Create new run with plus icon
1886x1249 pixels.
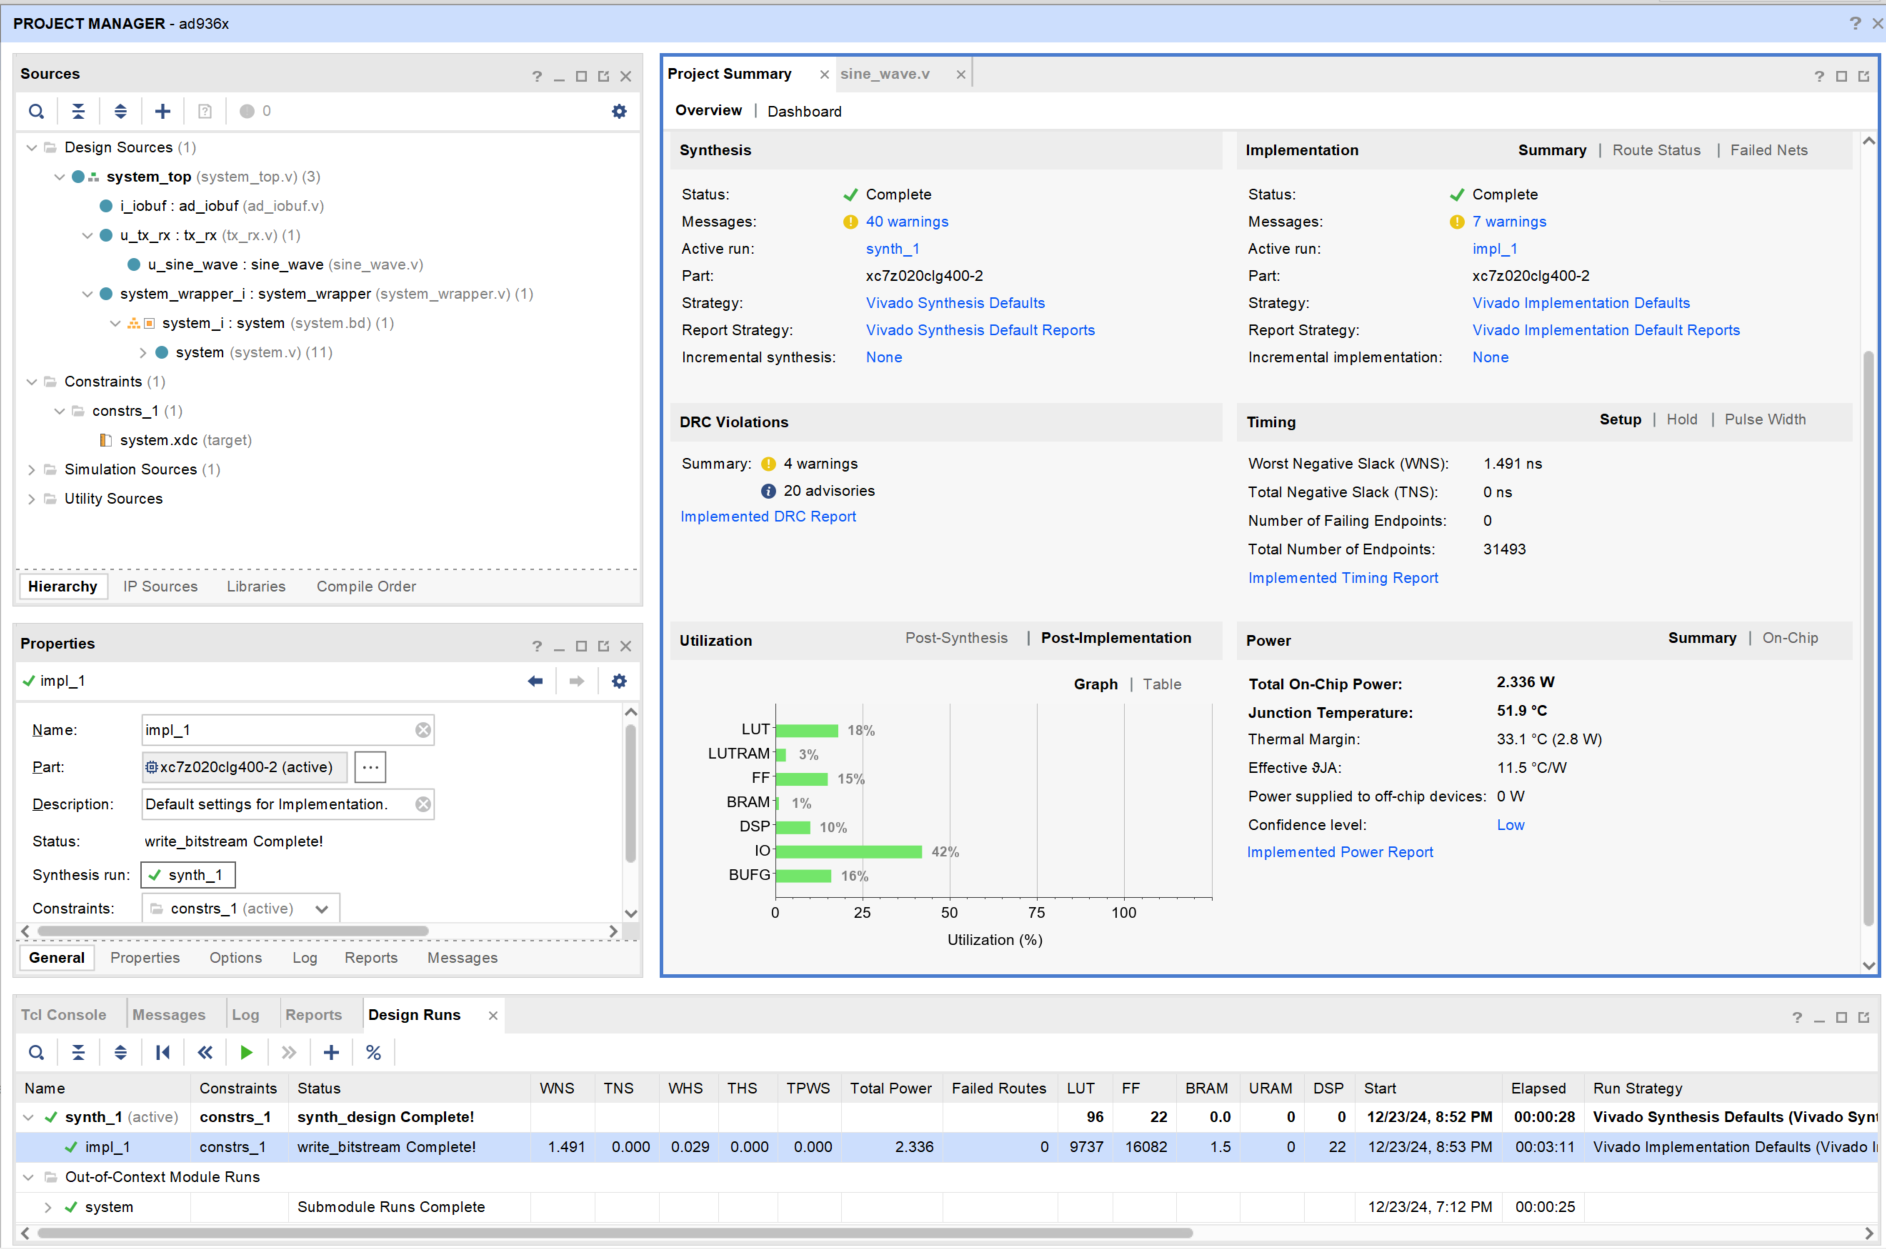[331, 1052]
